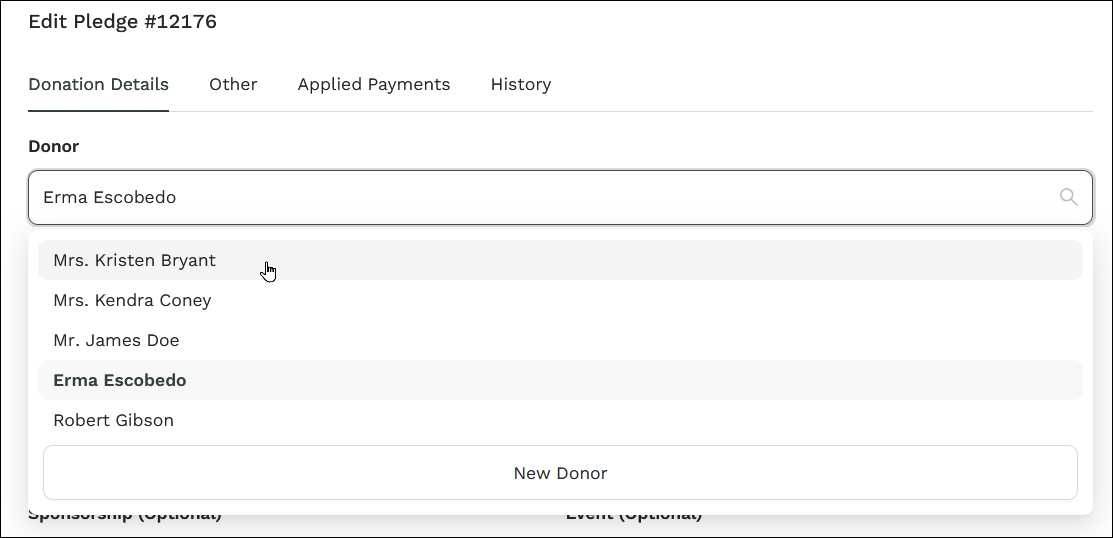
Task: Select the Donation Details tab
Action: tap(98, 84)
